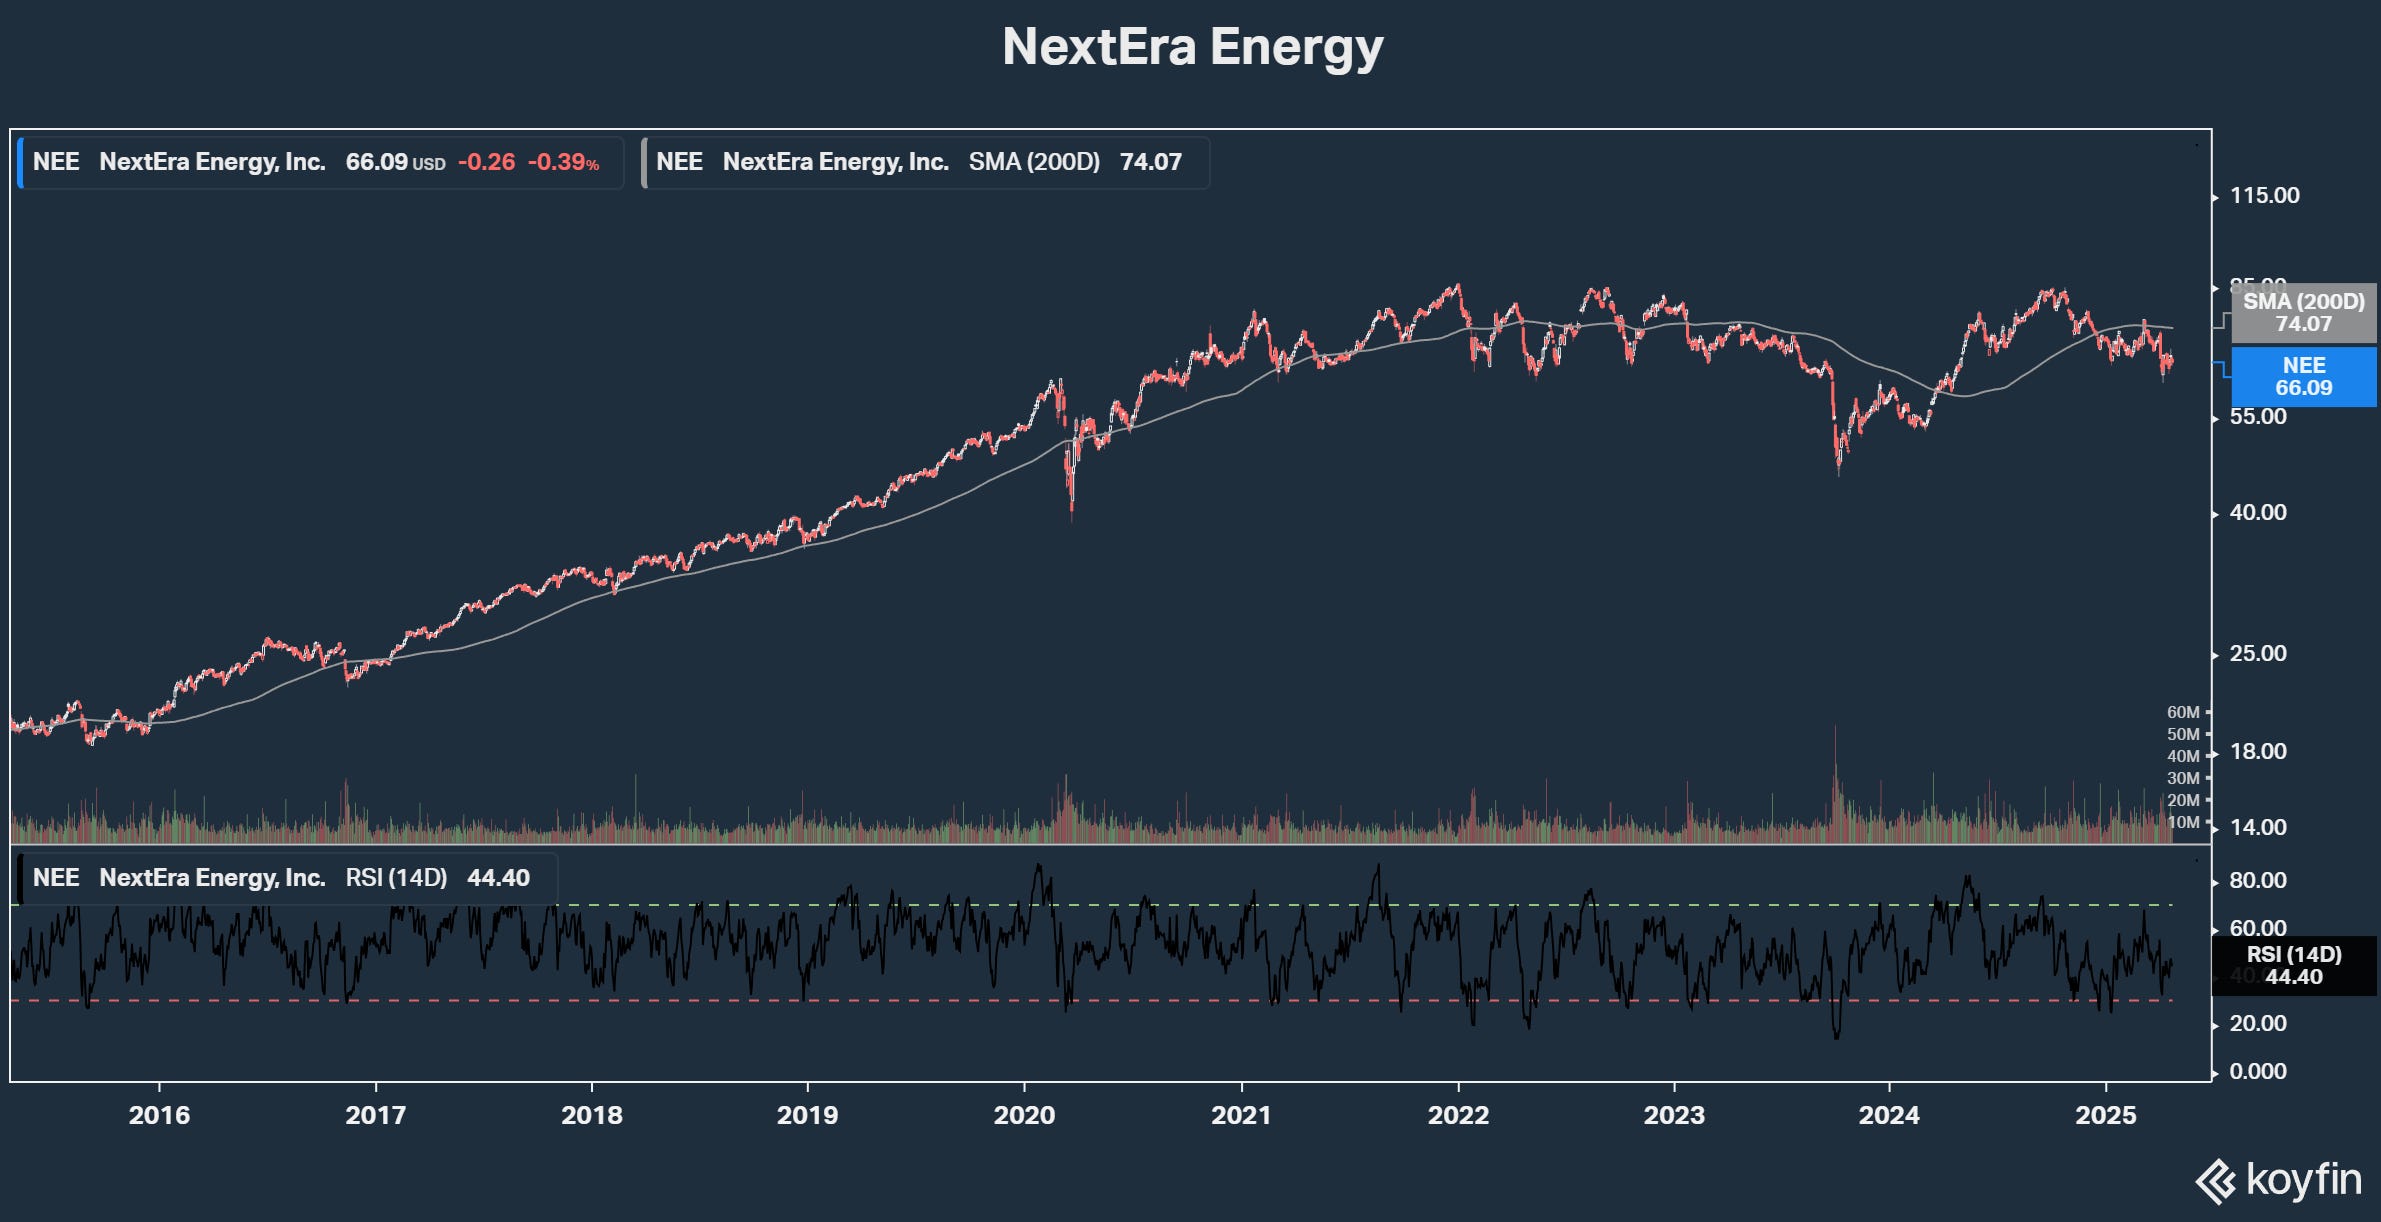
Task: Click the blue NEE 66.09 price tag
Action: coord(2303,377)
